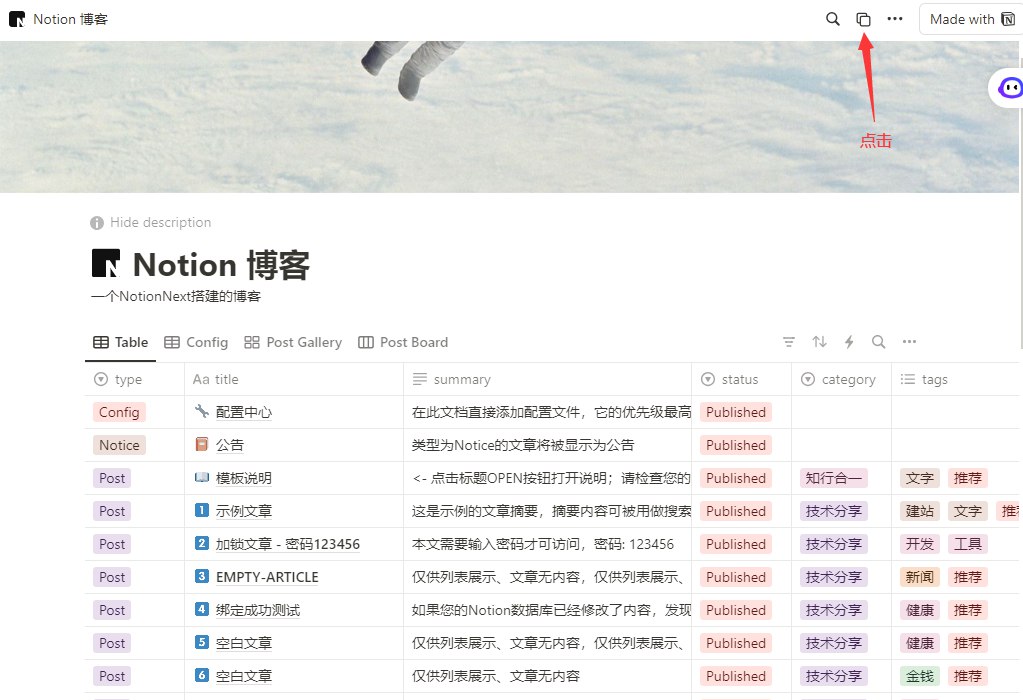Open the EMPTY-ARTICLE page
Viewport: 1023px width, 700px height.
click(267, 577)
